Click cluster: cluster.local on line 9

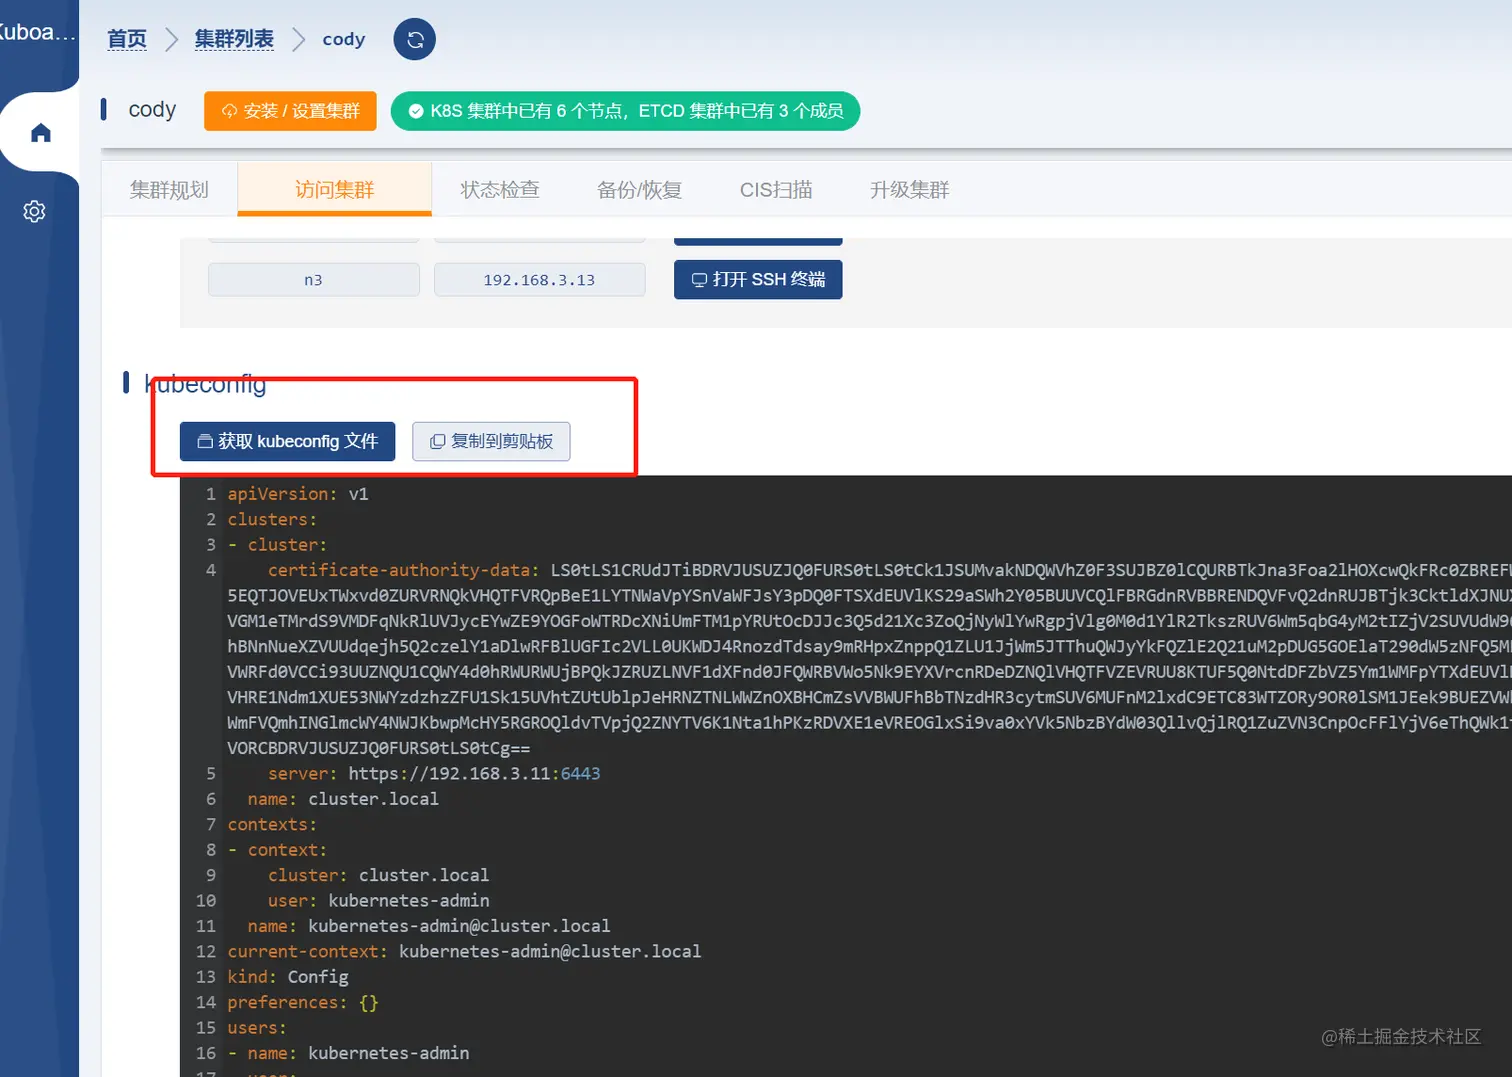coord(379,876)
